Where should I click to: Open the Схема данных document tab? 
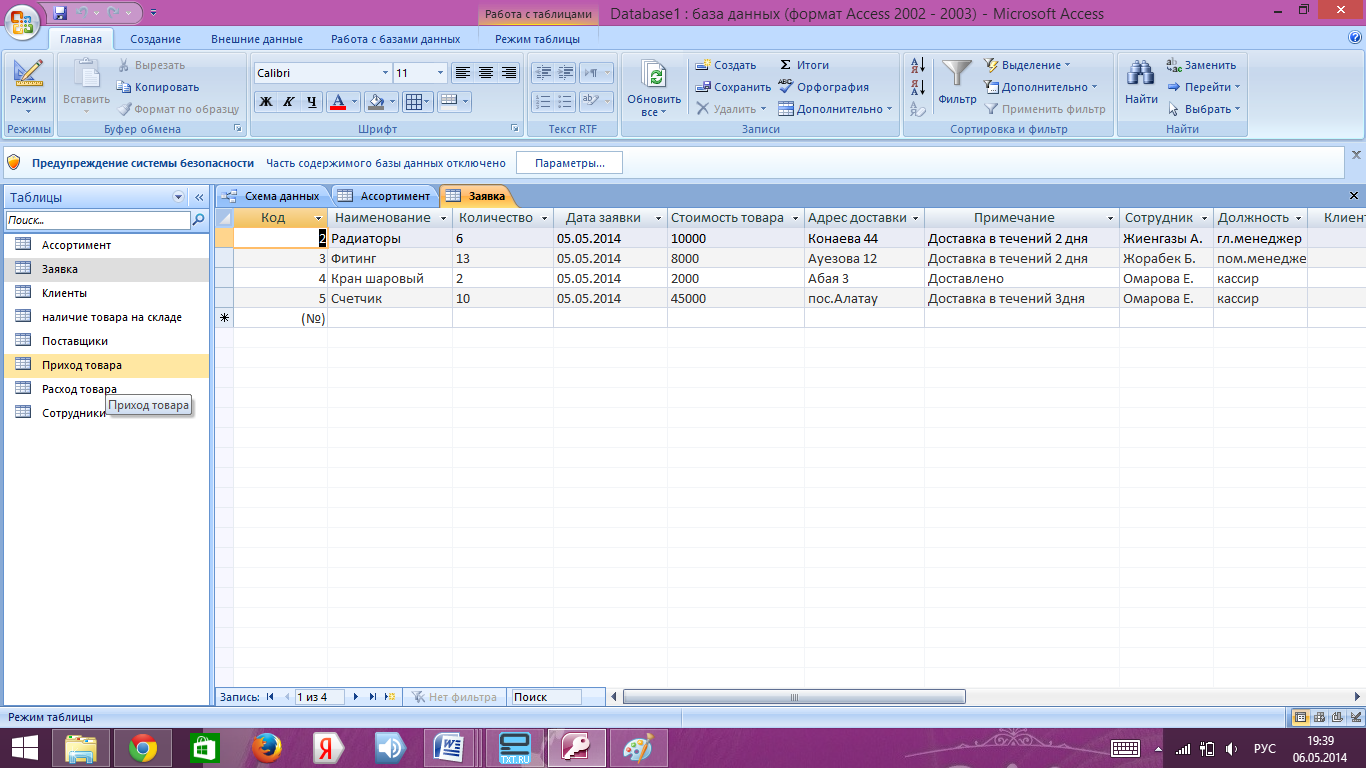272,196
